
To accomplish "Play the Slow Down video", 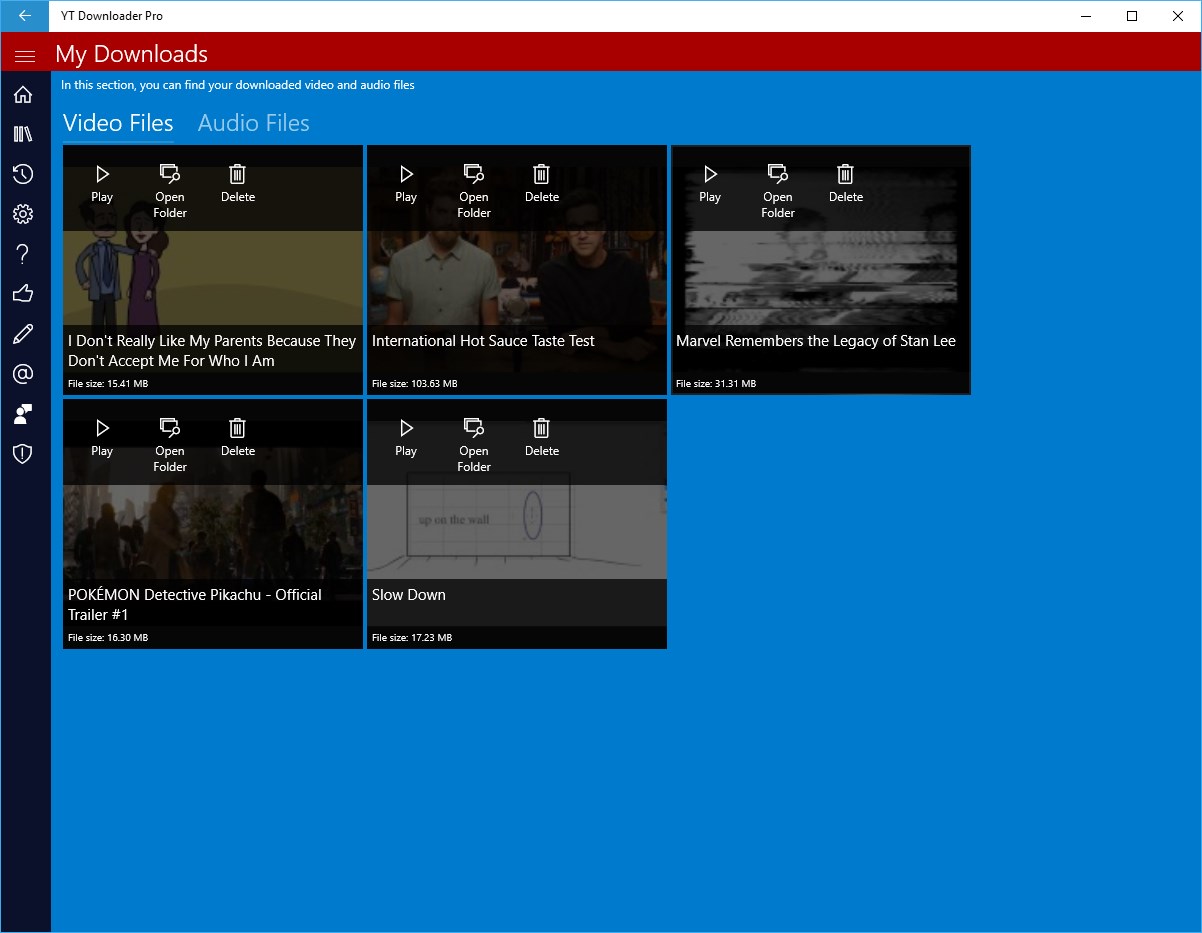I will tap(406, 438).
